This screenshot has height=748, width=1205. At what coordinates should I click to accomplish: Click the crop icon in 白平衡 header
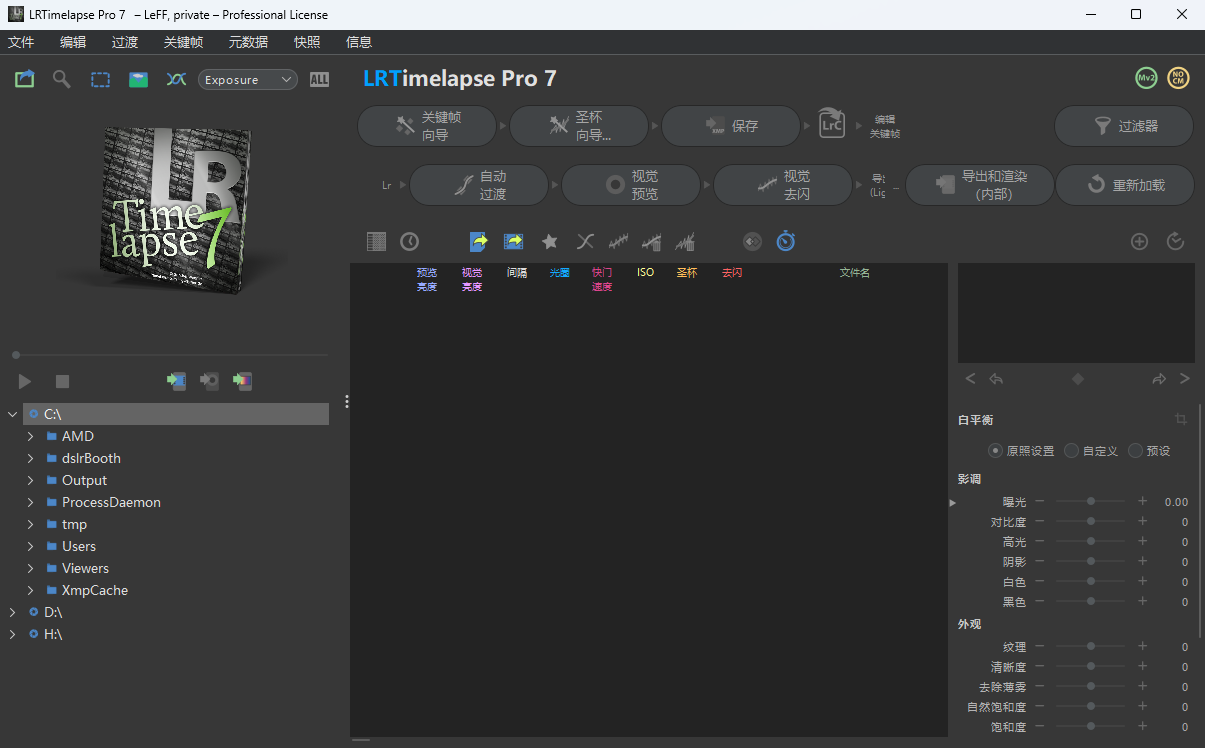(1181, 420)
